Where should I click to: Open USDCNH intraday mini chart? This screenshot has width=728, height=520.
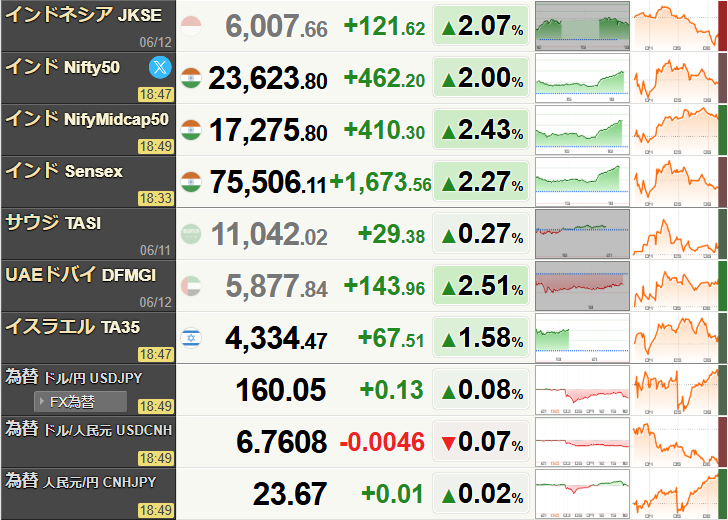[583, 442]
